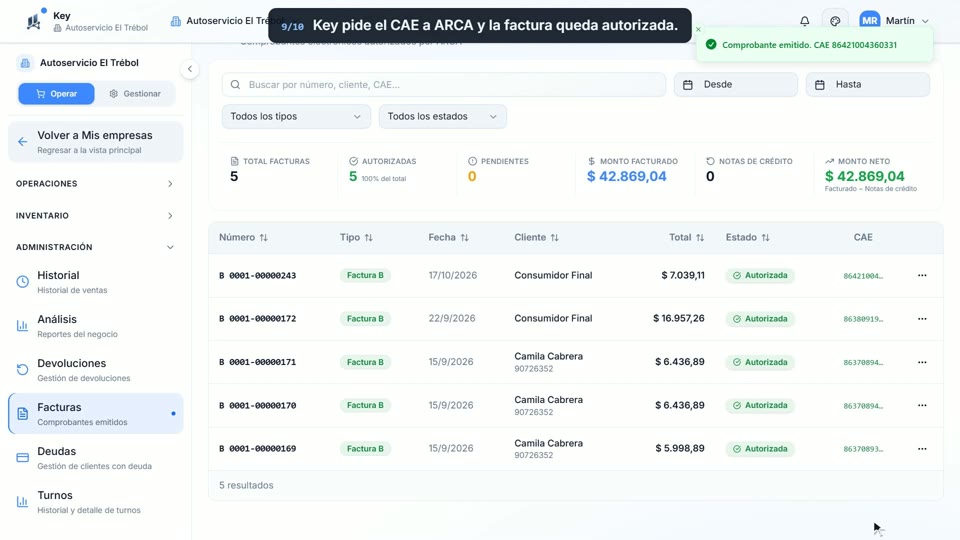The image size is (960, 540).
Task: Select the Factura B tag of invoice 0001-00000172
Action: (x=365, y=319)
